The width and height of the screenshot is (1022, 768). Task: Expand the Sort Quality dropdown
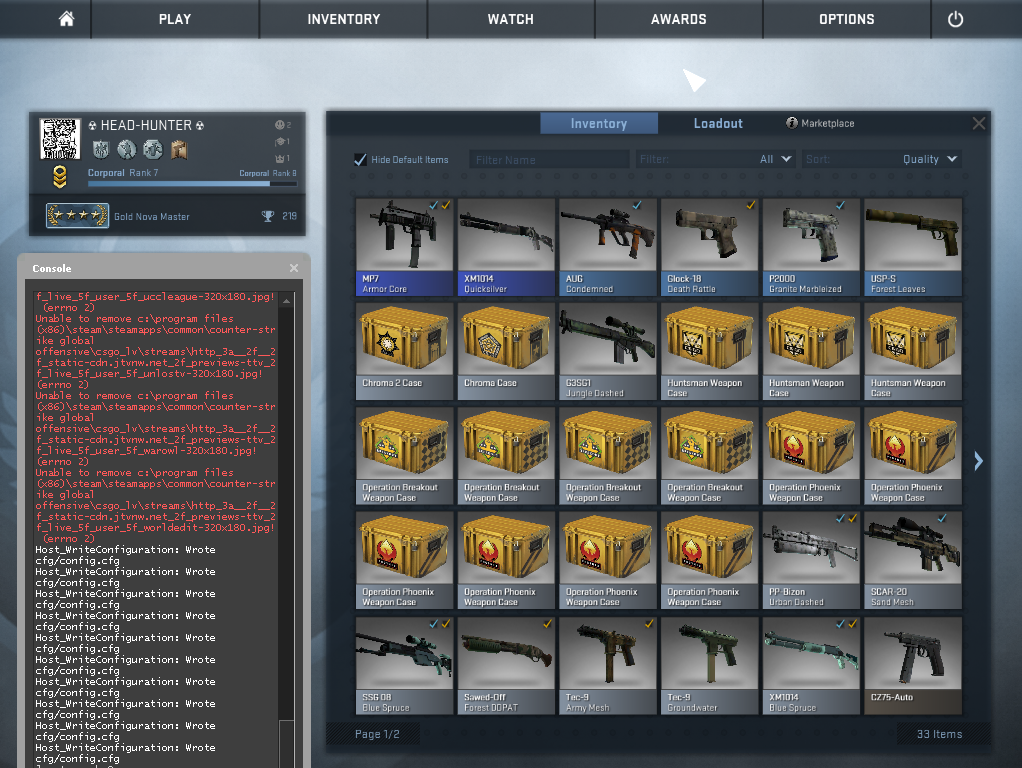click(881, 160)
